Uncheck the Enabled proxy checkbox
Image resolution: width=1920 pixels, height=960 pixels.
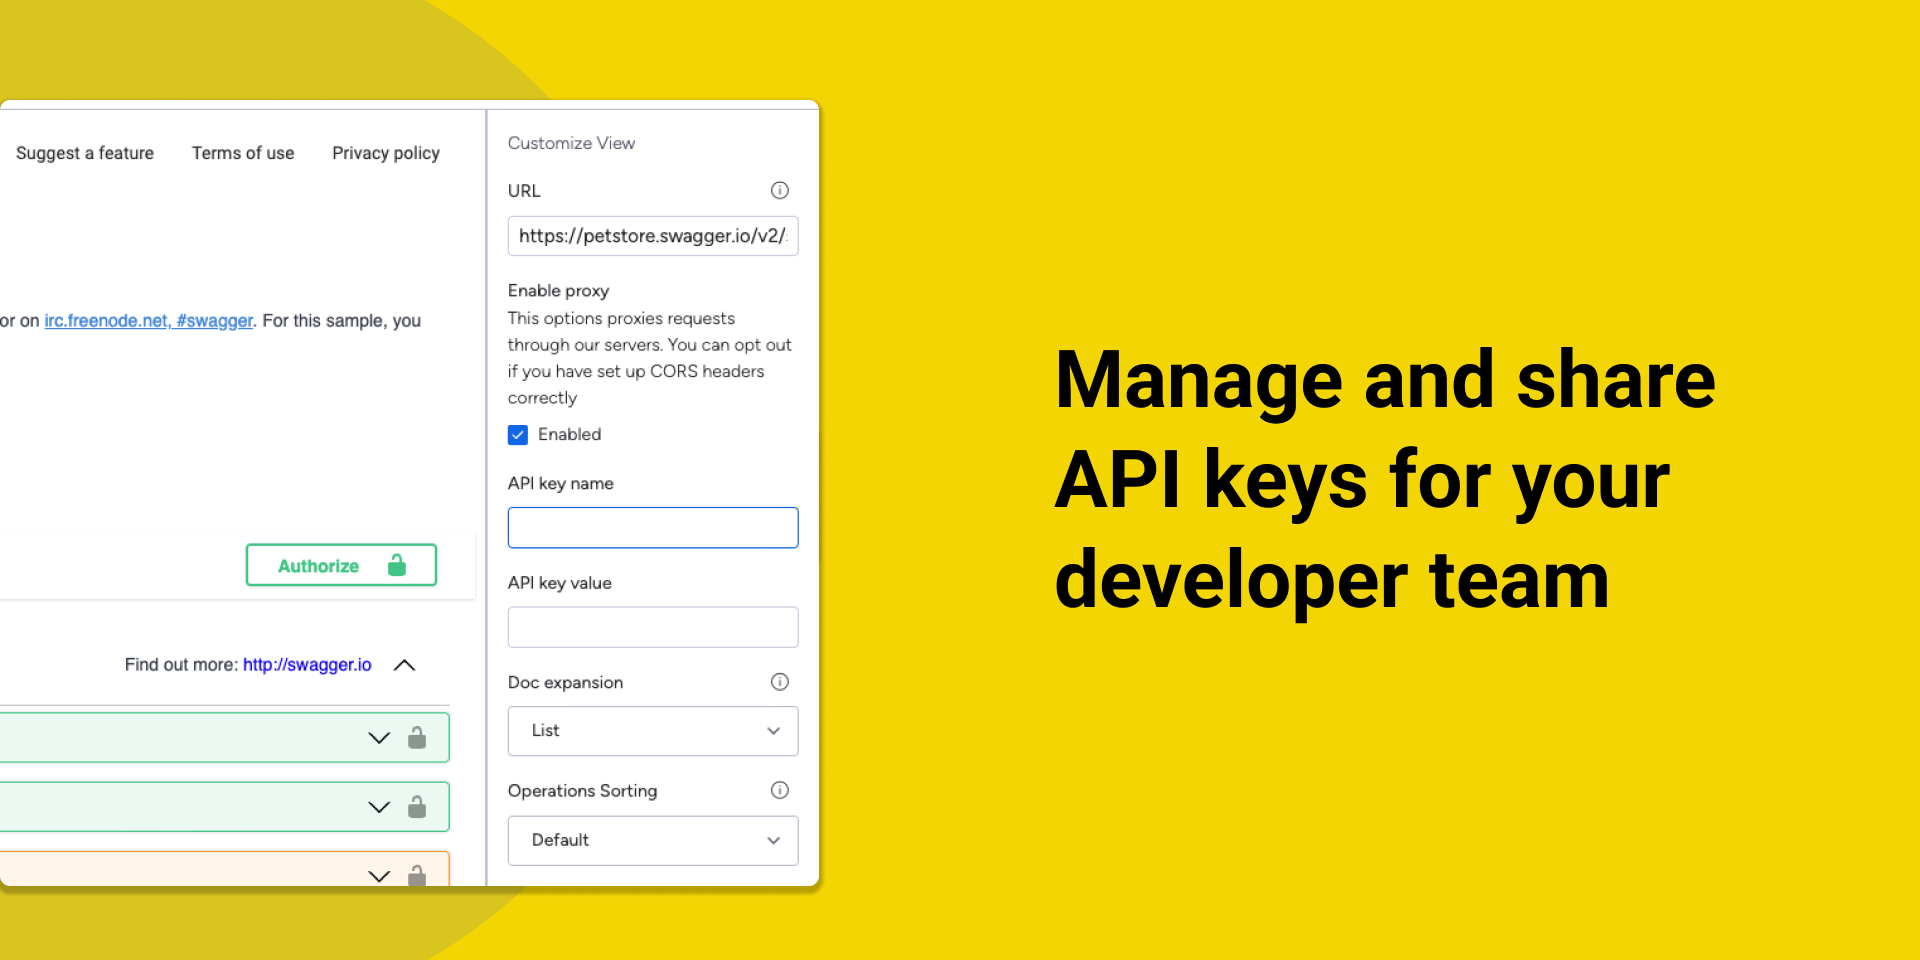[x=518, y=435]
